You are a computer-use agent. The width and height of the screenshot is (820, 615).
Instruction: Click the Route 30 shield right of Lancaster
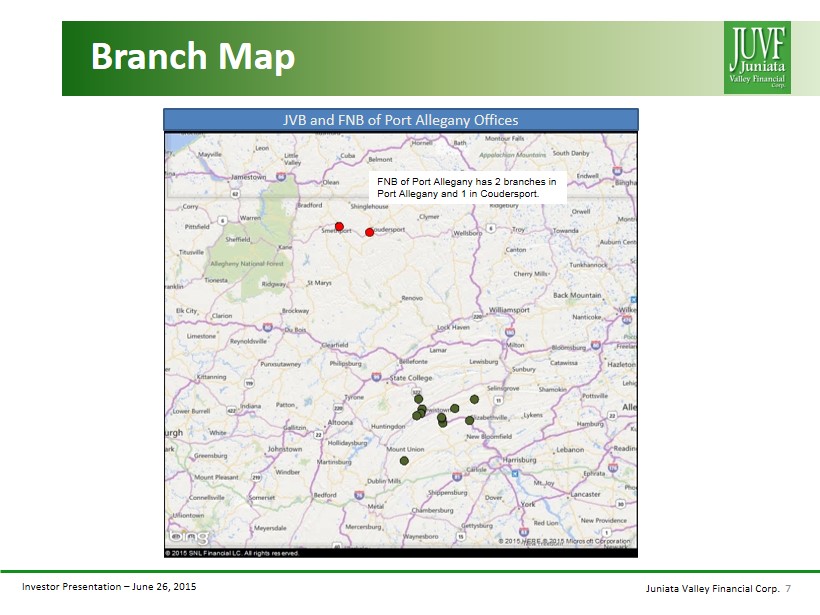[x=620, y=504]
